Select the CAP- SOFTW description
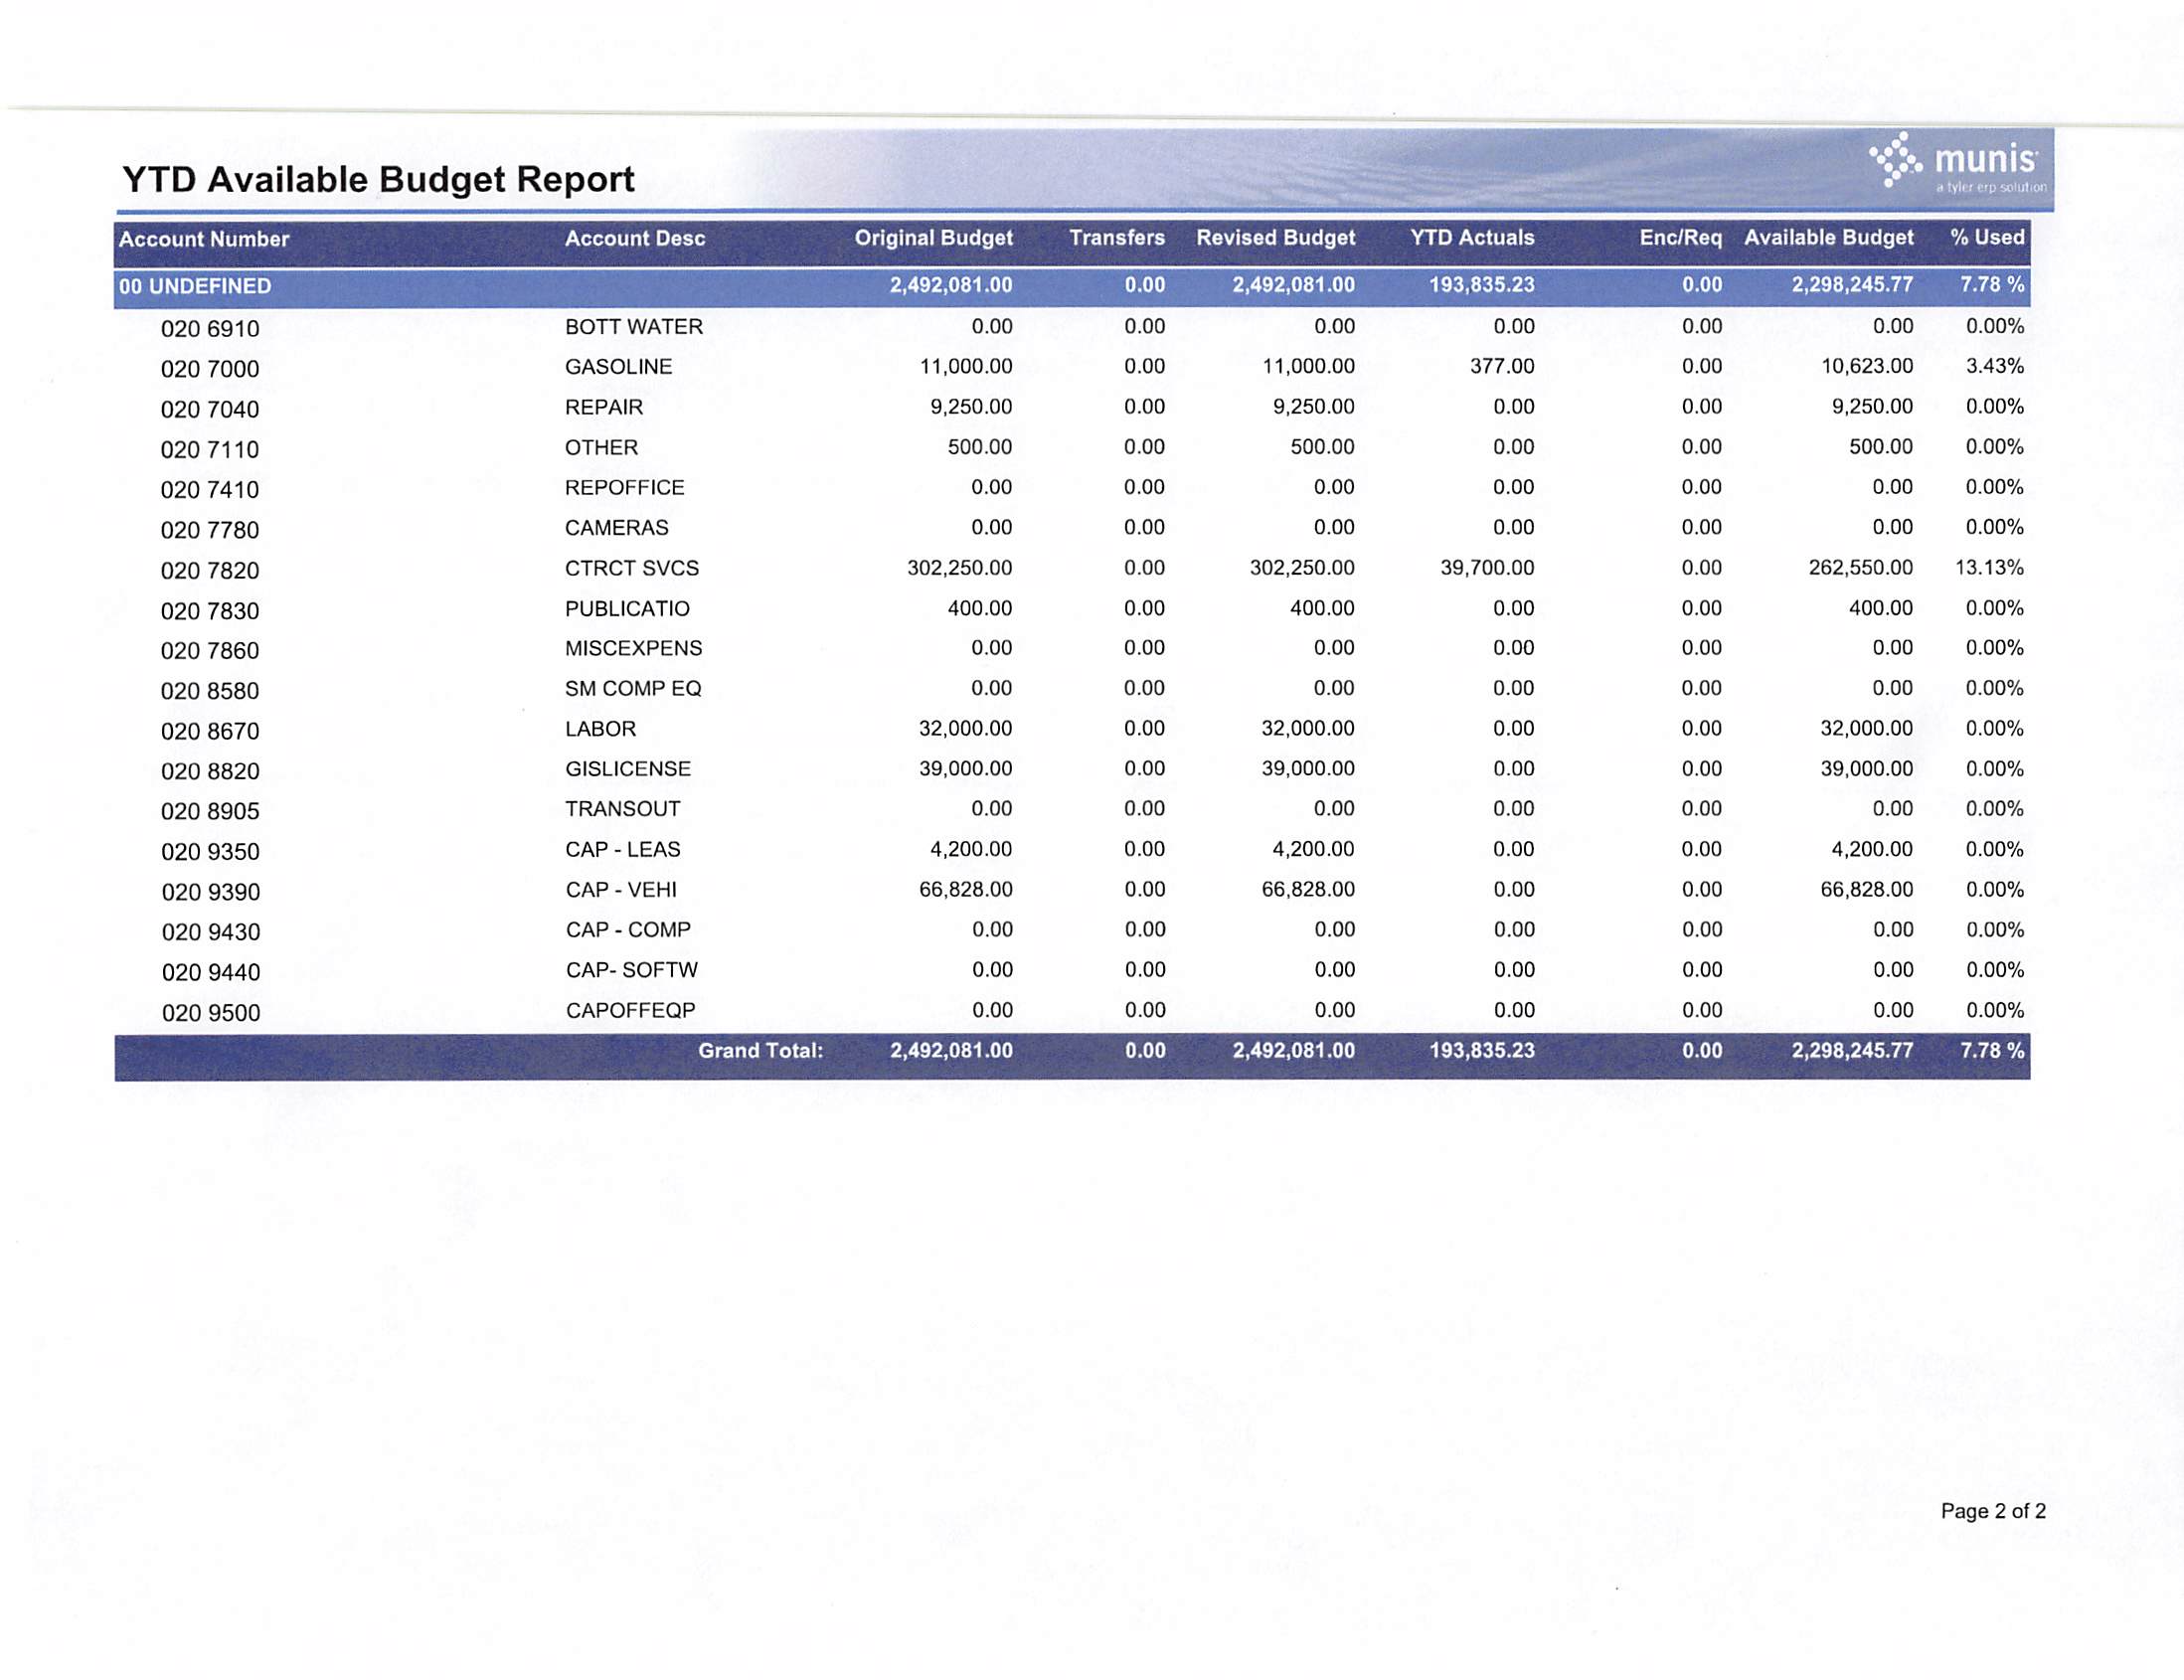The image size is (2184, 1680). tap(632, 969)
